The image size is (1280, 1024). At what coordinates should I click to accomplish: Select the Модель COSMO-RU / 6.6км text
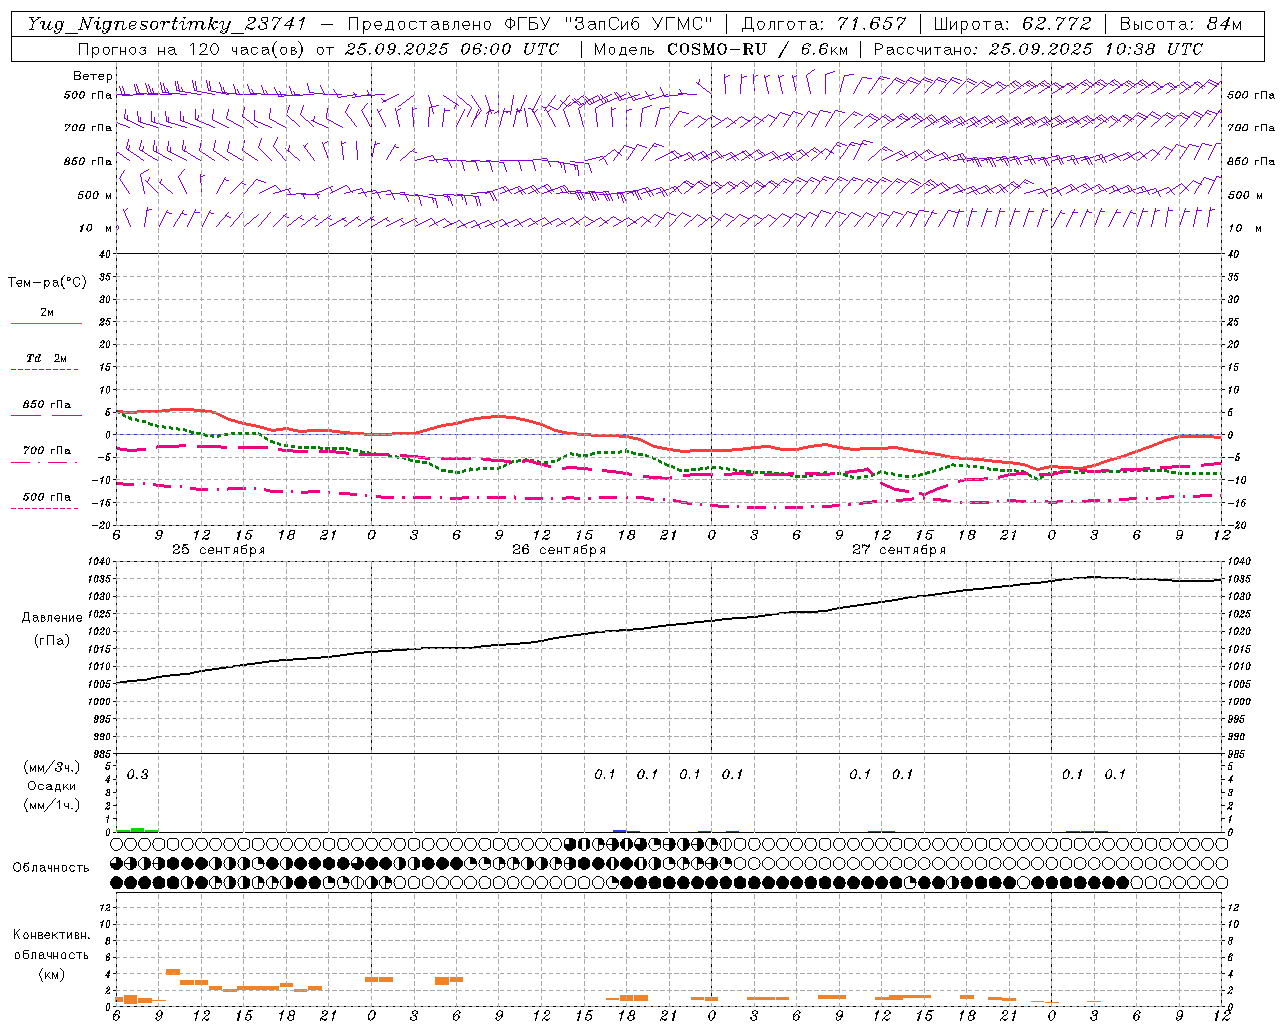click(721, 49)
